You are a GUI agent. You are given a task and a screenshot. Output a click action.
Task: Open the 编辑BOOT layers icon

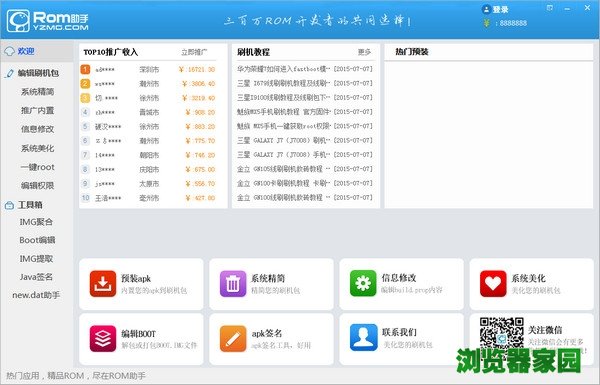(x=103, y=338)
